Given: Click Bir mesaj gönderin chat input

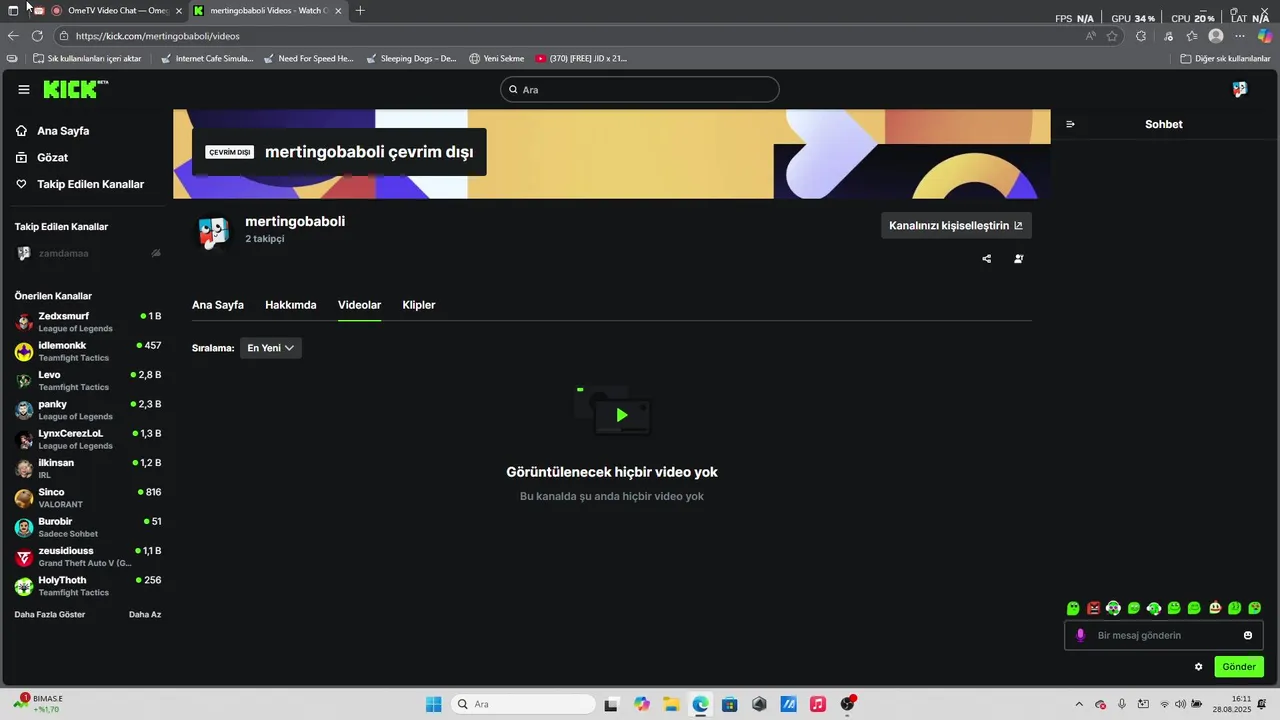Looking at the screenshot, I should (x=1164, y=635).
